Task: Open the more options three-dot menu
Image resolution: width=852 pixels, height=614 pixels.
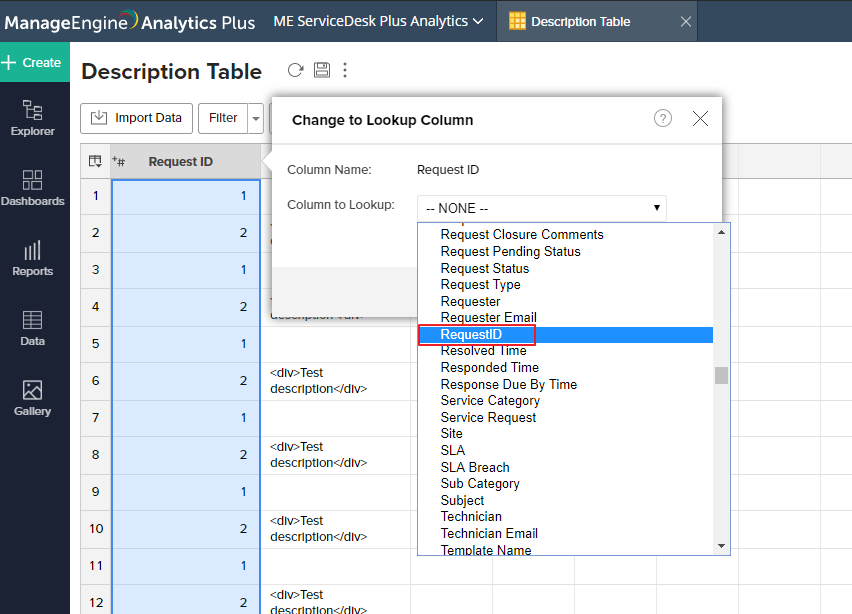Action: (345, 70)
